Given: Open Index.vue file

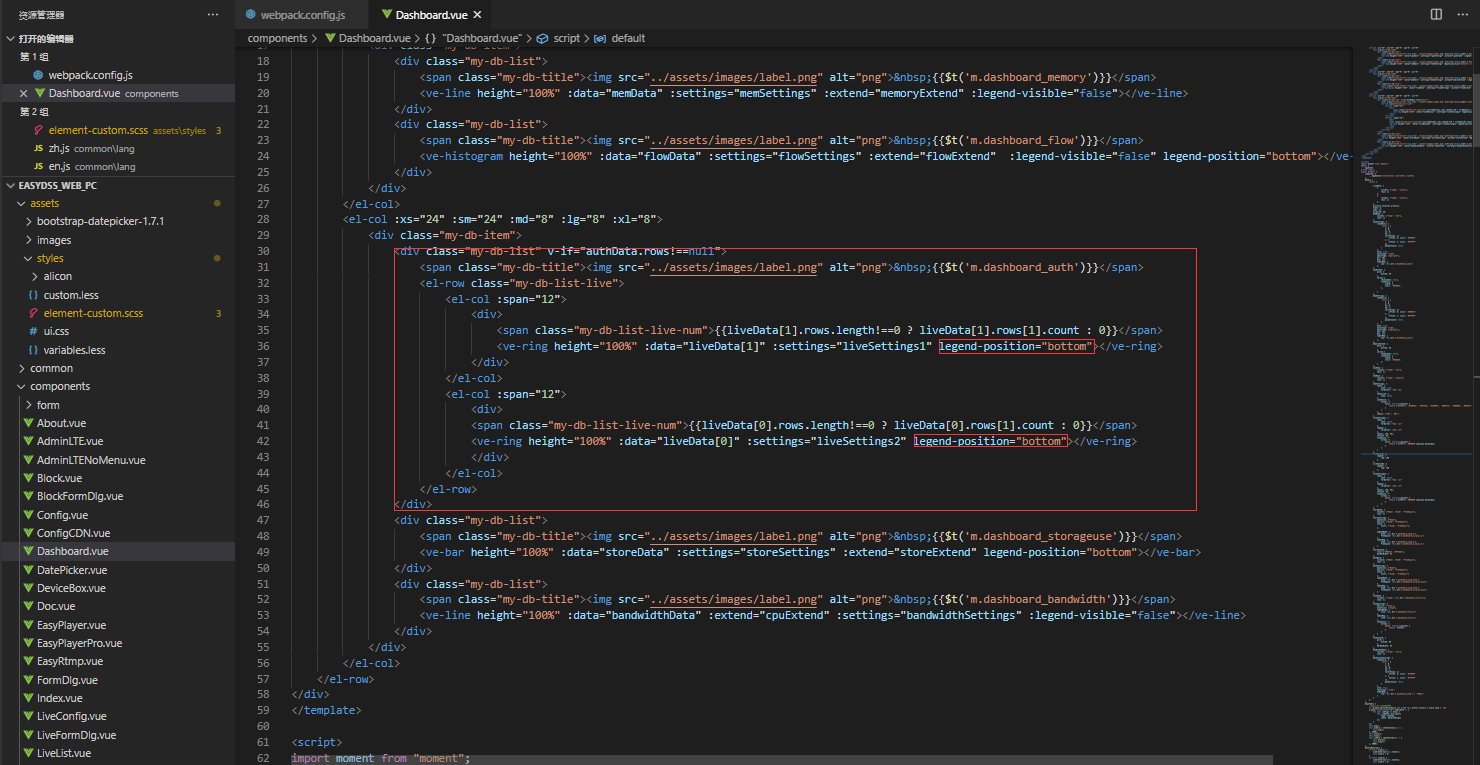Looking at the screenshot, I should coord(118,698).
